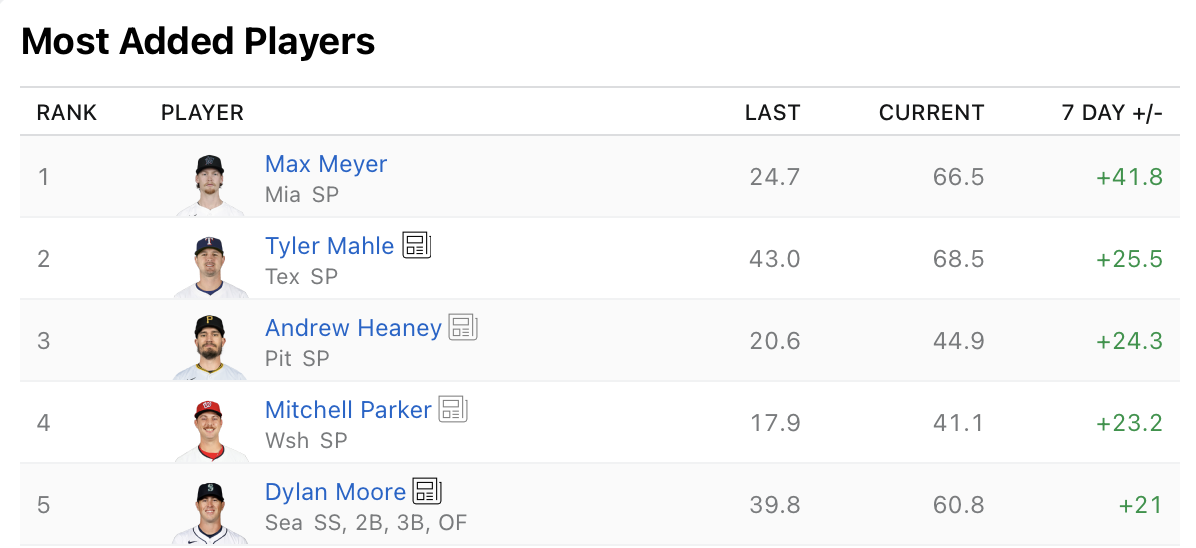Select Tyler Mahle's headshot photo
1196x548 pixels.
[210, 266]
